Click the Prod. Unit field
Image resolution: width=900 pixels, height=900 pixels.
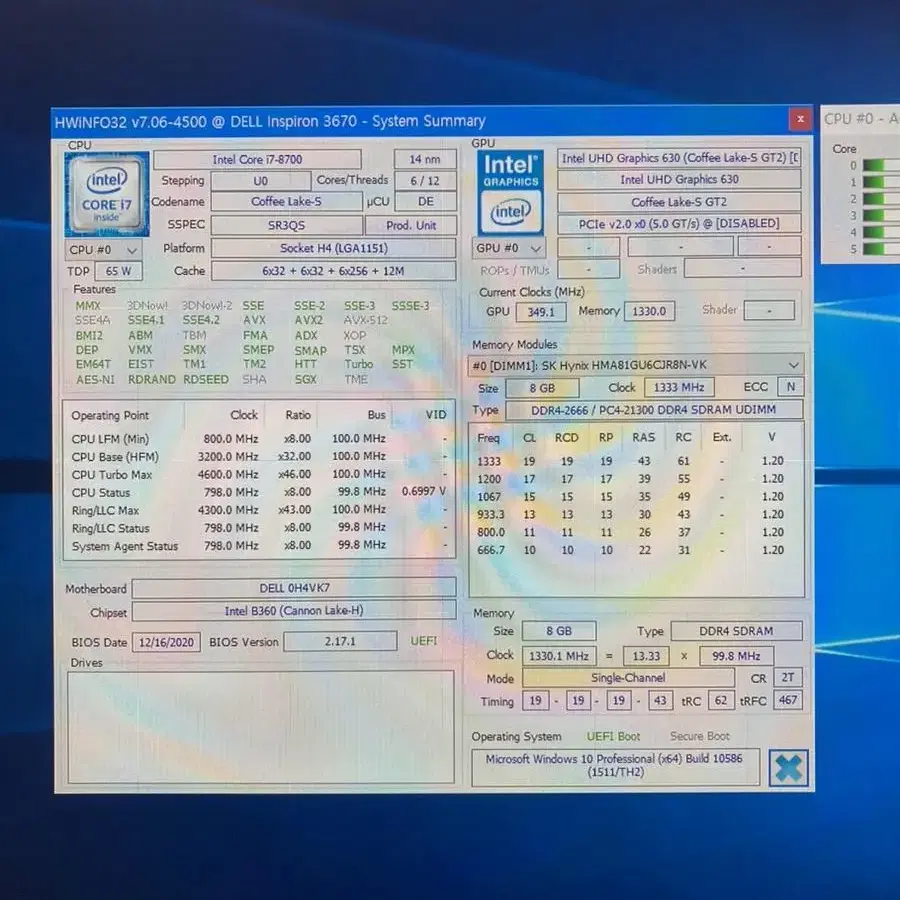(x=411, y=225)
